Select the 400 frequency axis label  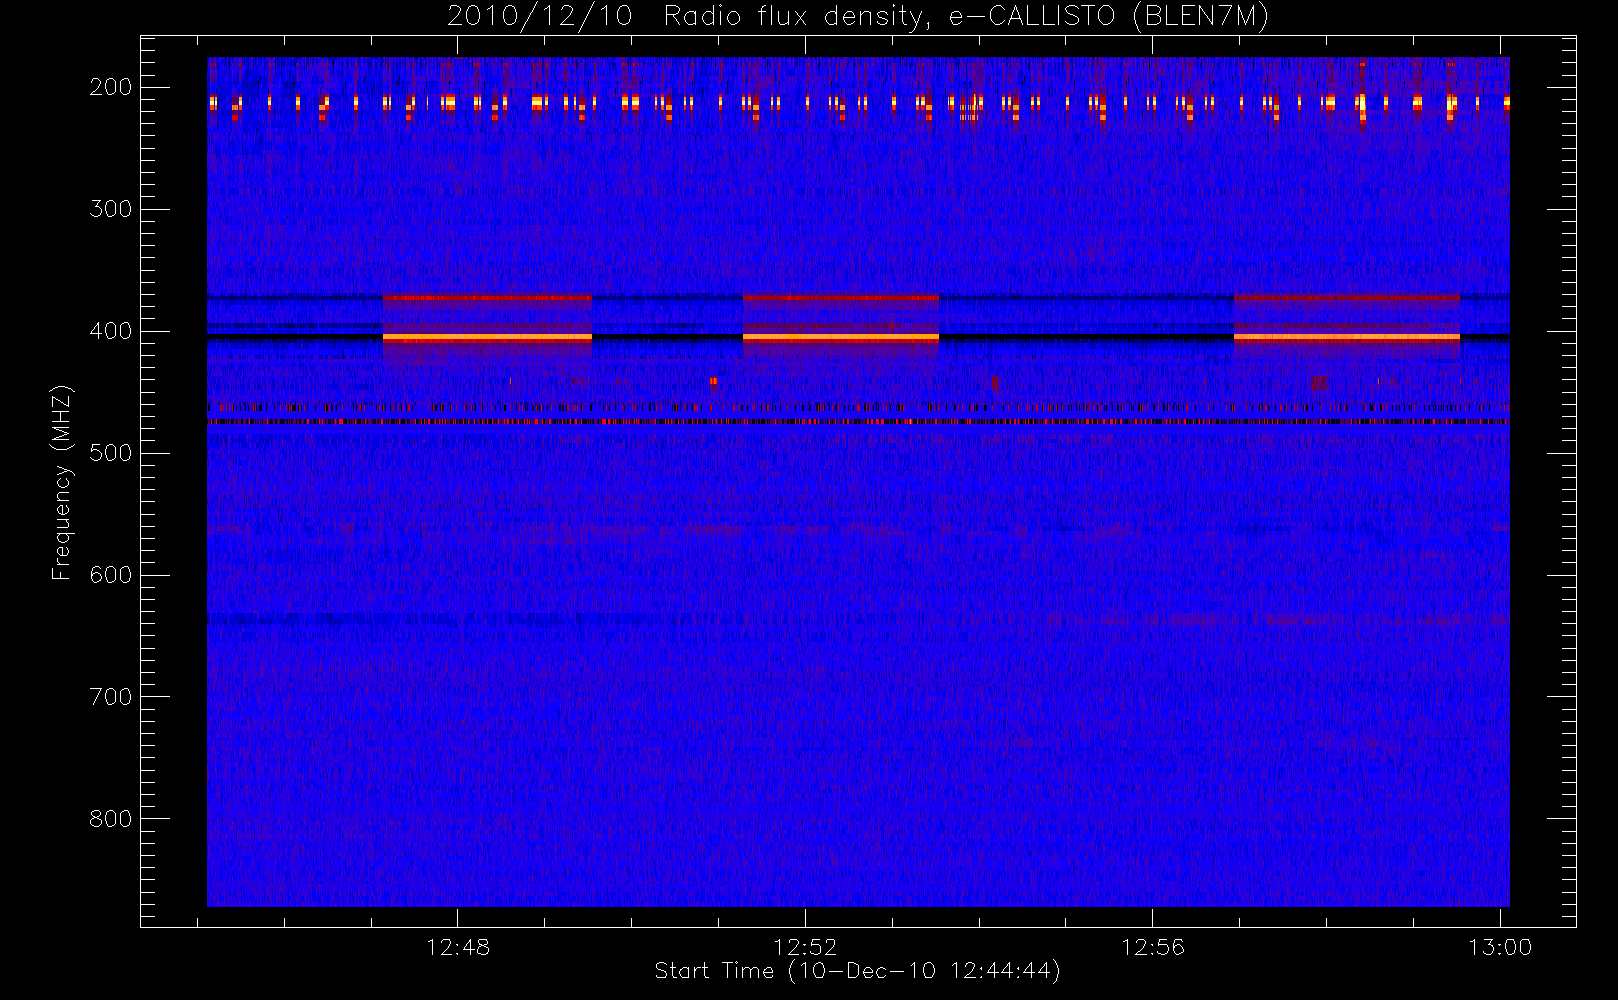(111, 331)
